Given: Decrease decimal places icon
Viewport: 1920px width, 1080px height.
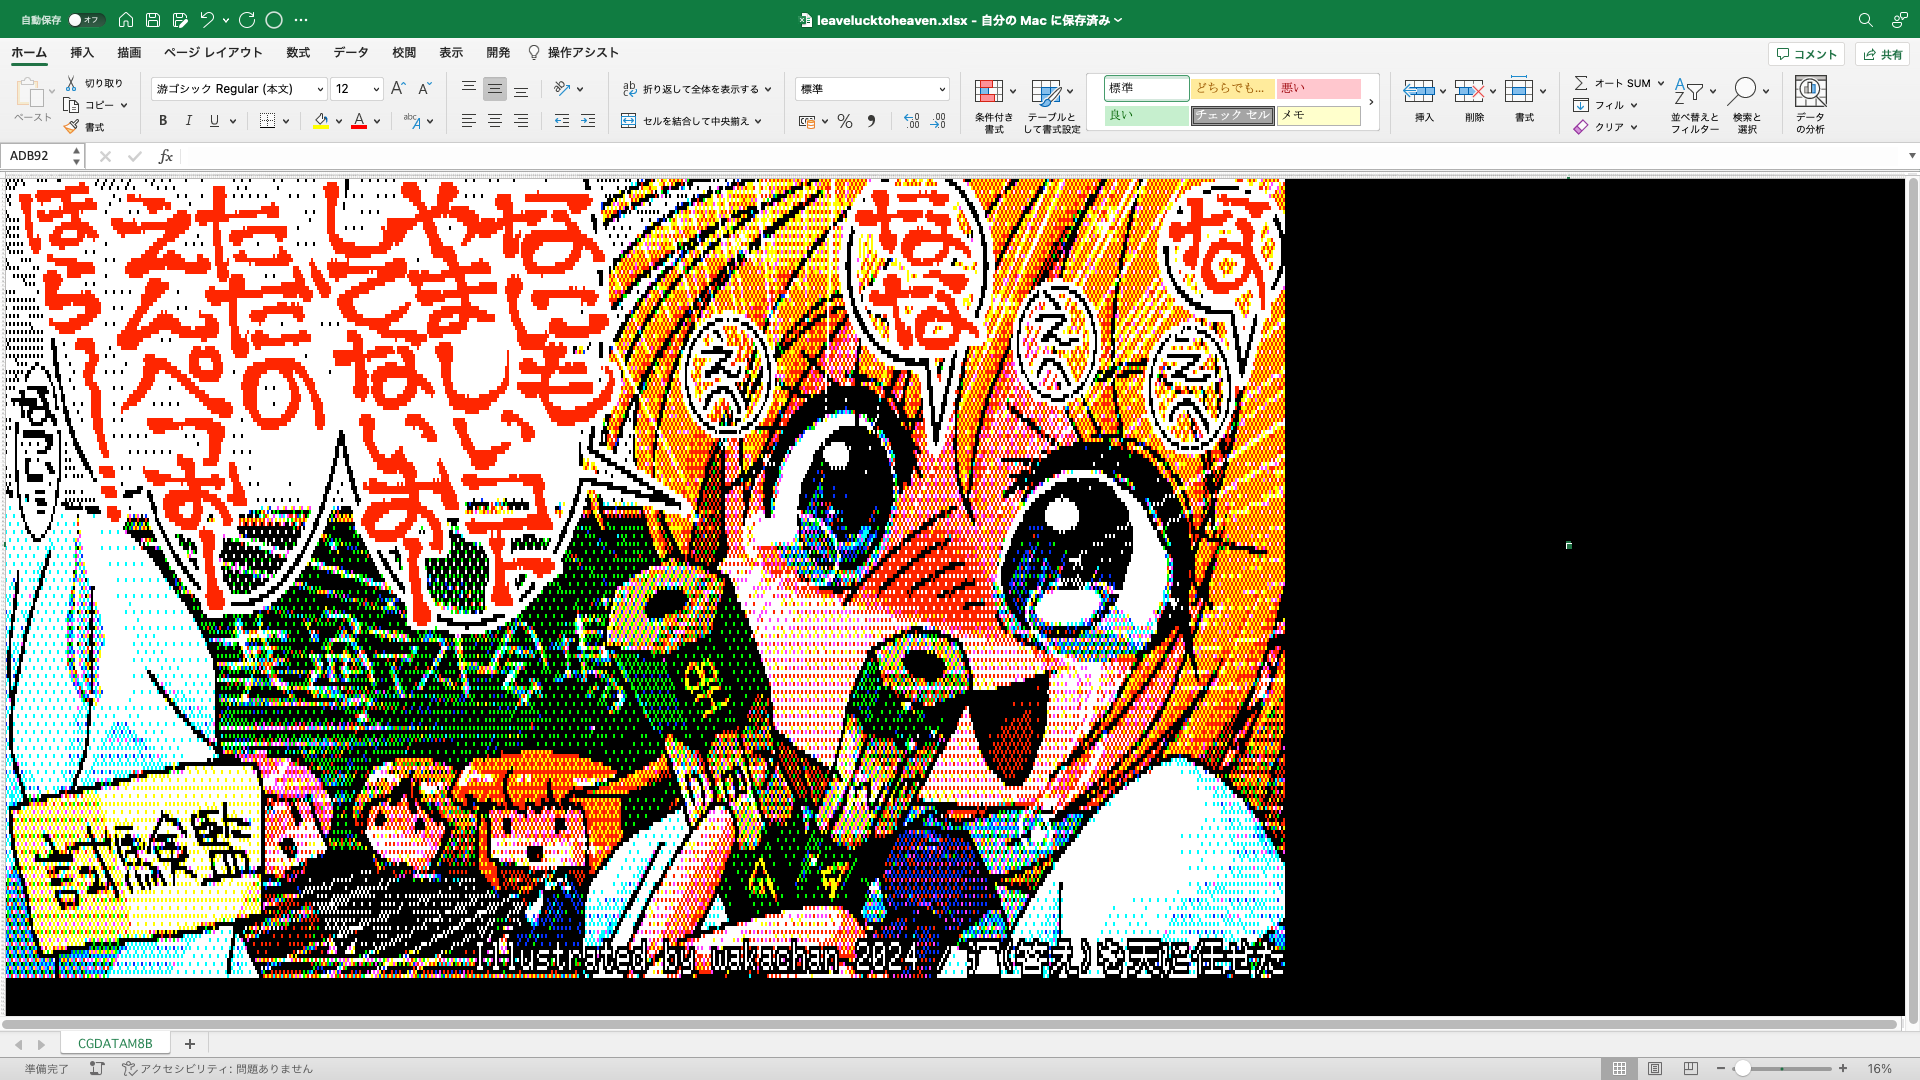Looking at the screenshot, I should [938, 121].
